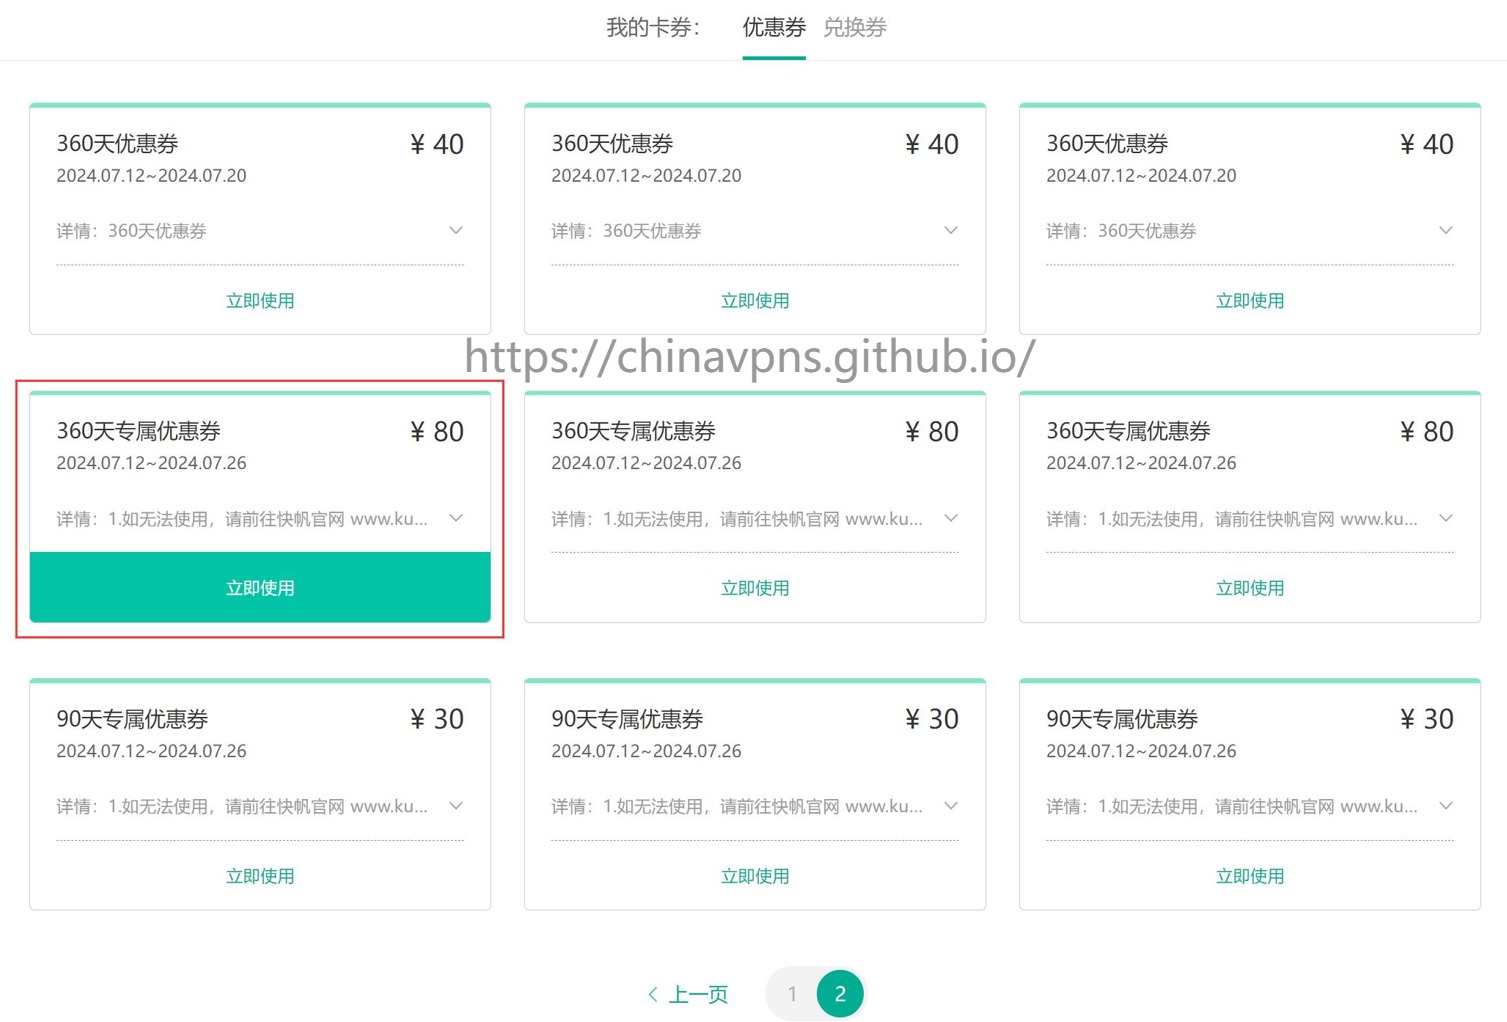This screenshot has height=1022, width=1507.
Task: Expand details of the second 90天专属优惠券 card
Action: tap(951, 806)
